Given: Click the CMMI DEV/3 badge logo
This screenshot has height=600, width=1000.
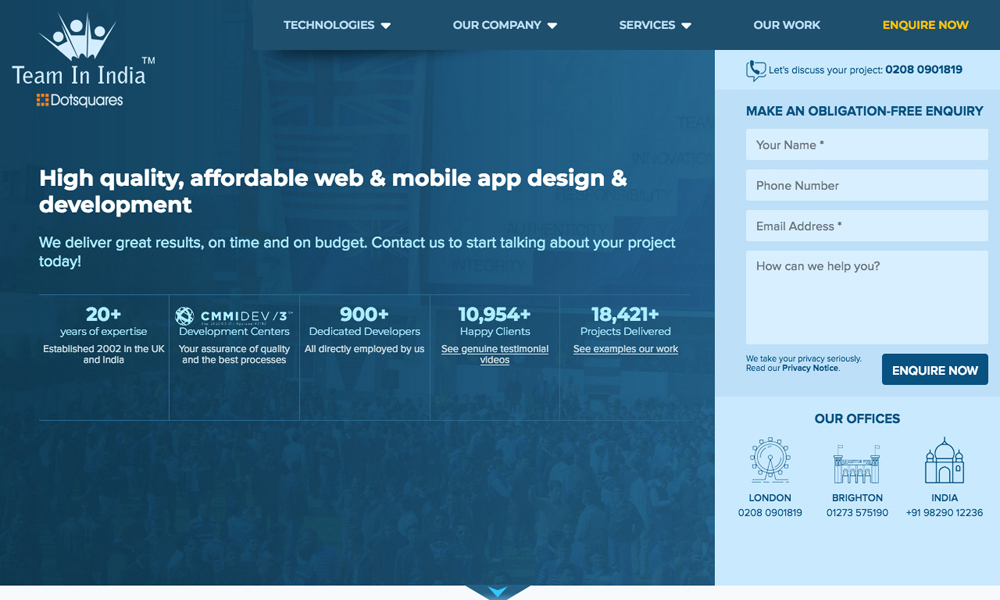Looking at the screenshot, I should pos(234,316).
